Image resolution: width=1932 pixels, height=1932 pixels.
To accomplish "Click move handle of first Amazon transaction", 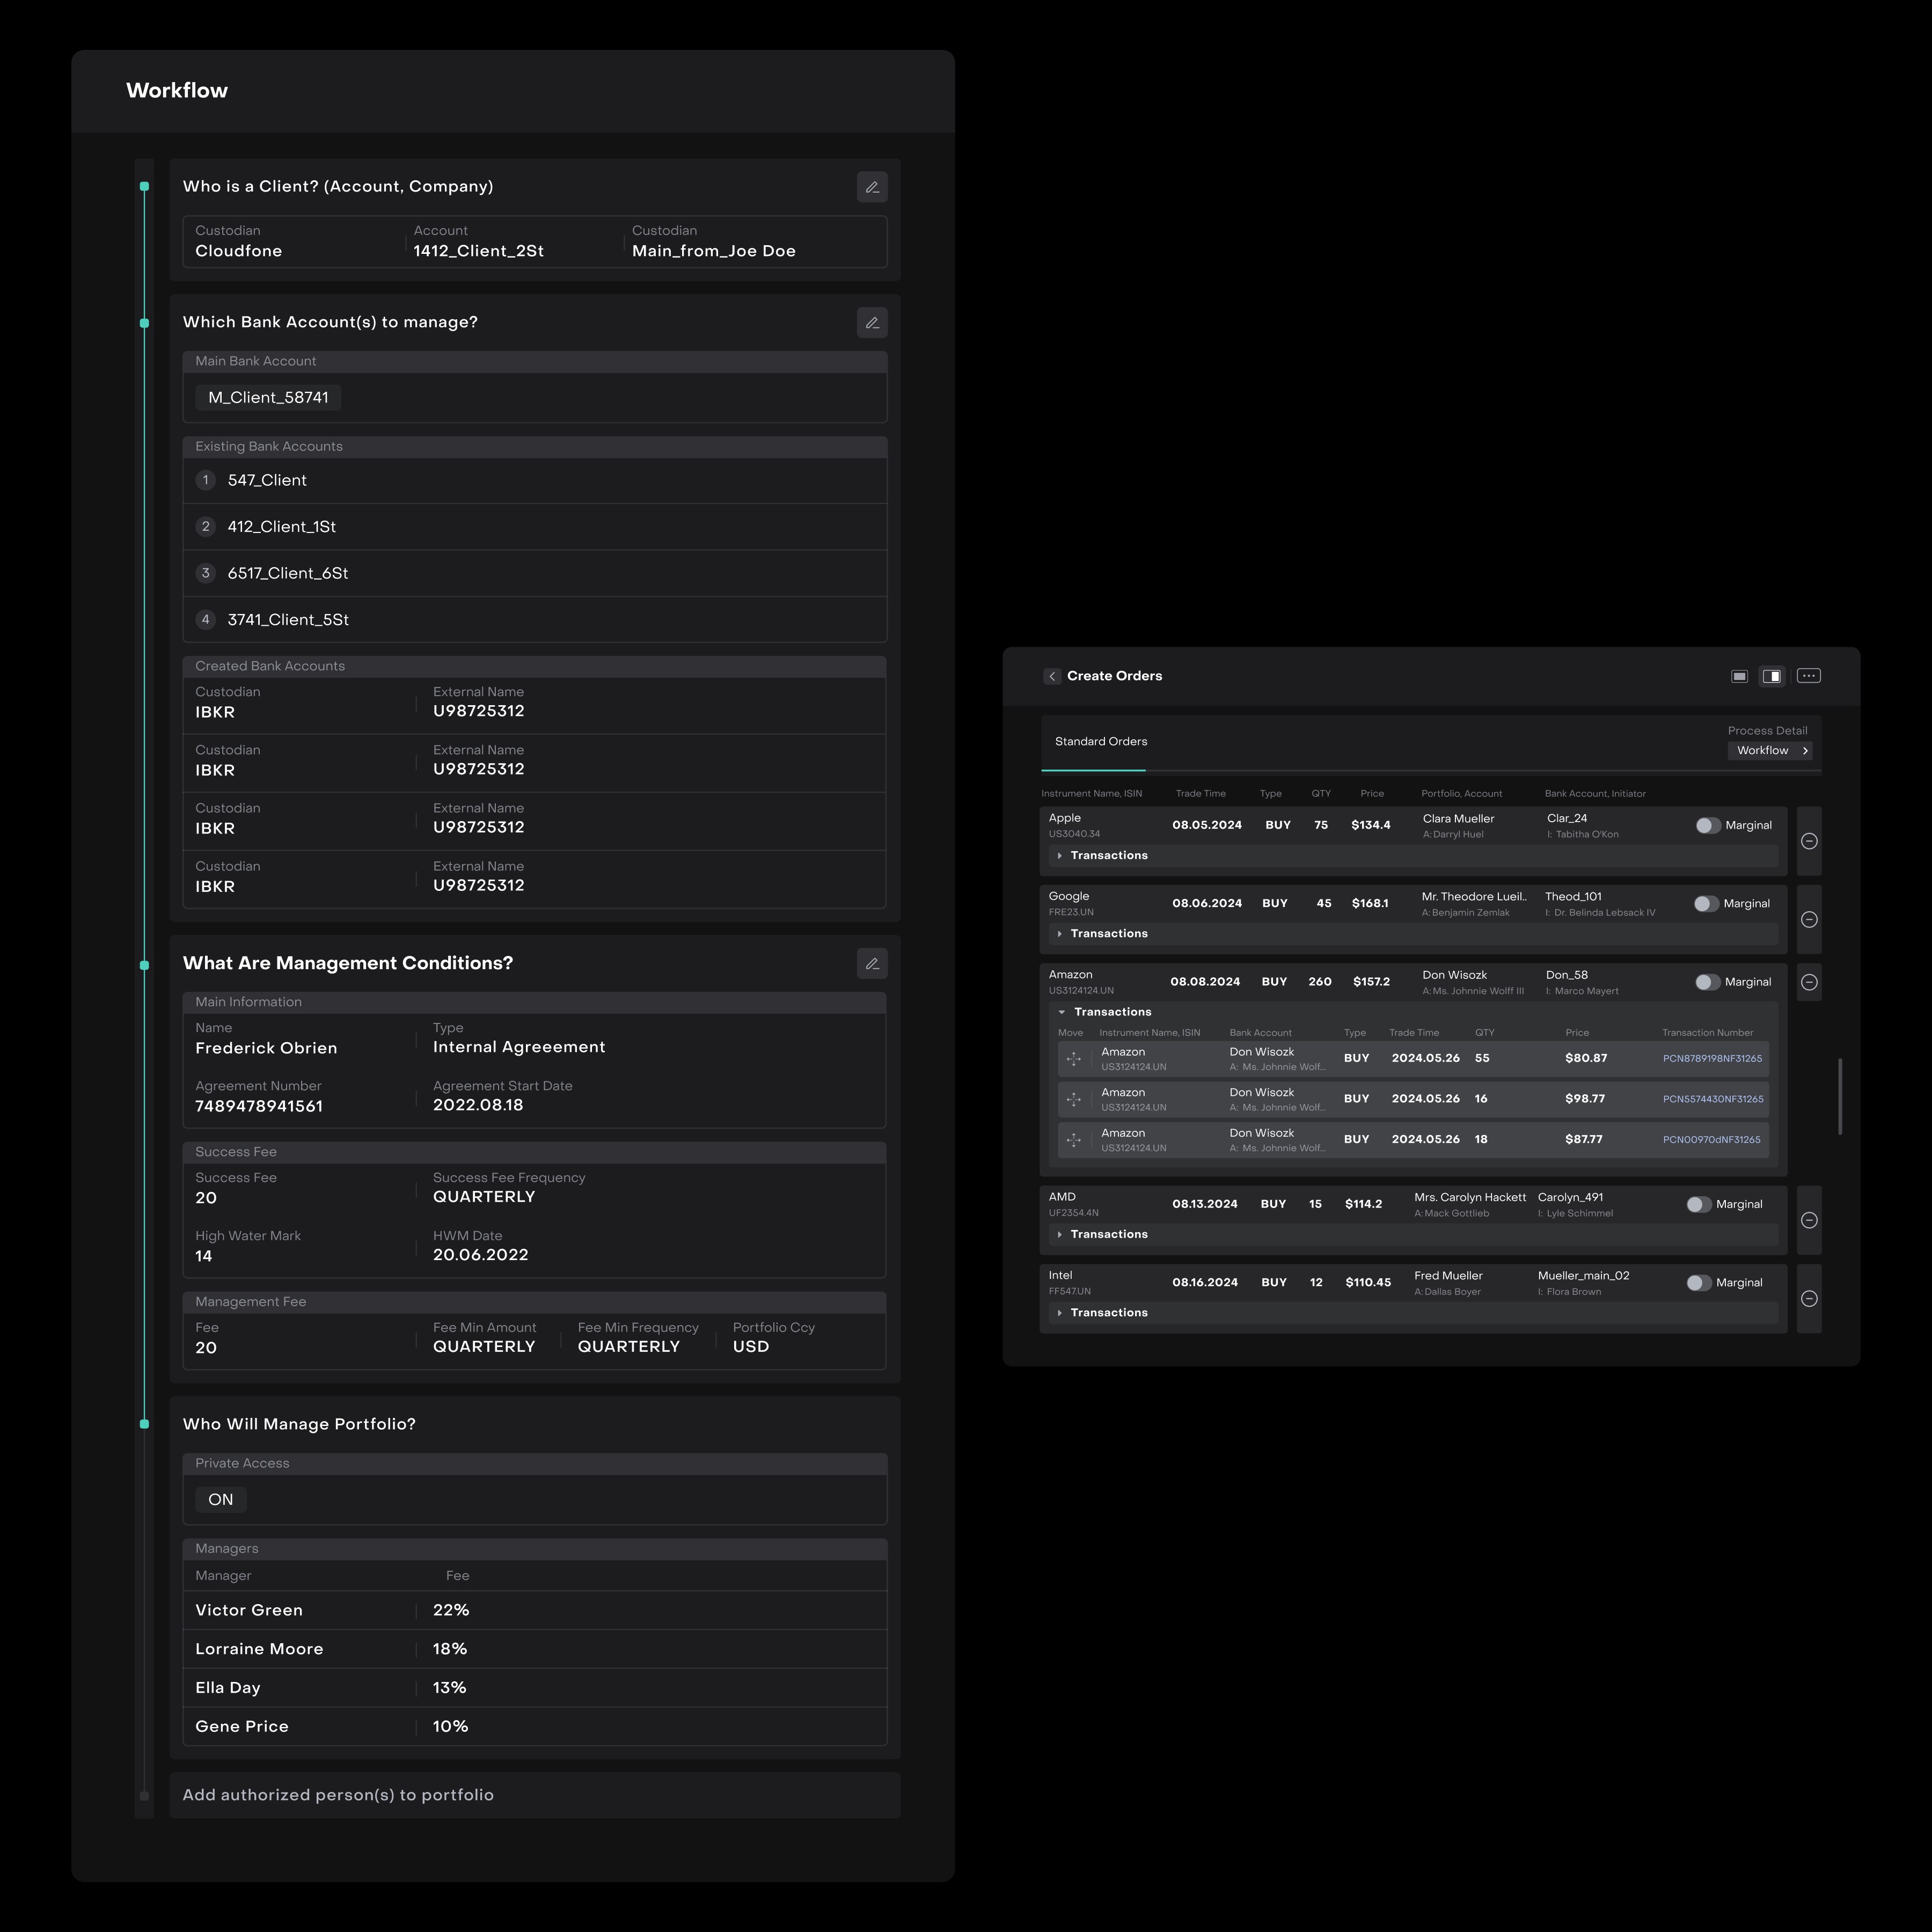I will (1074, 1058).
